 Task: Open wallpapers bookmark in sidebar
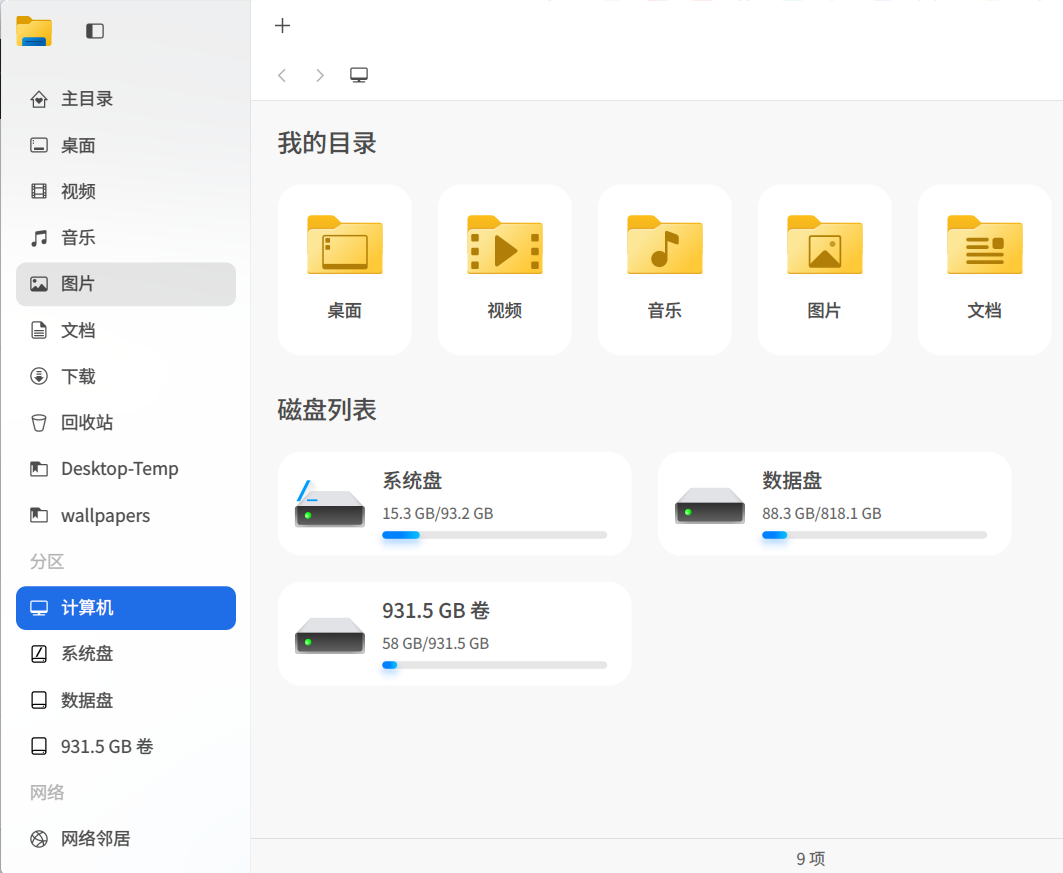[126, 515]
